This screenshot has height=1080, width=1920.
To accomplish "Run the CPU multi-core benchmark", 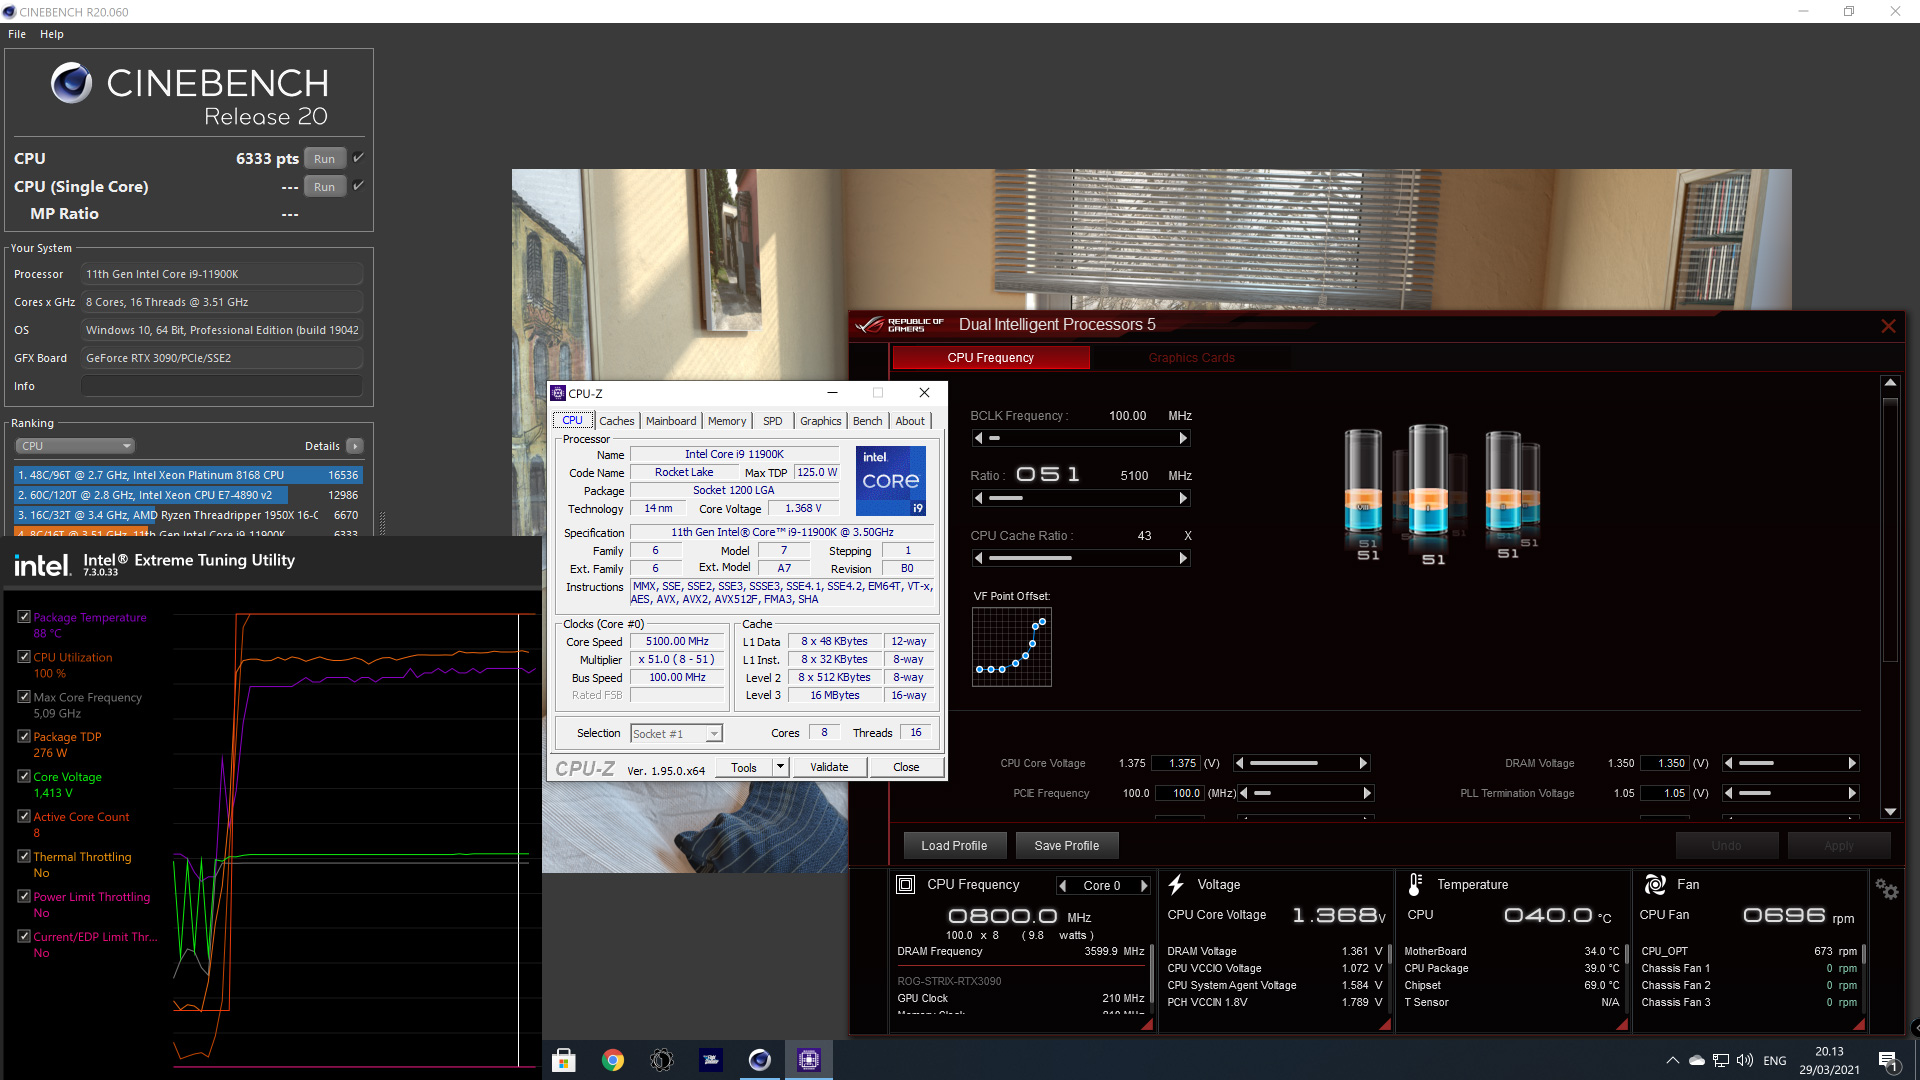I will [x=325, y=159].
